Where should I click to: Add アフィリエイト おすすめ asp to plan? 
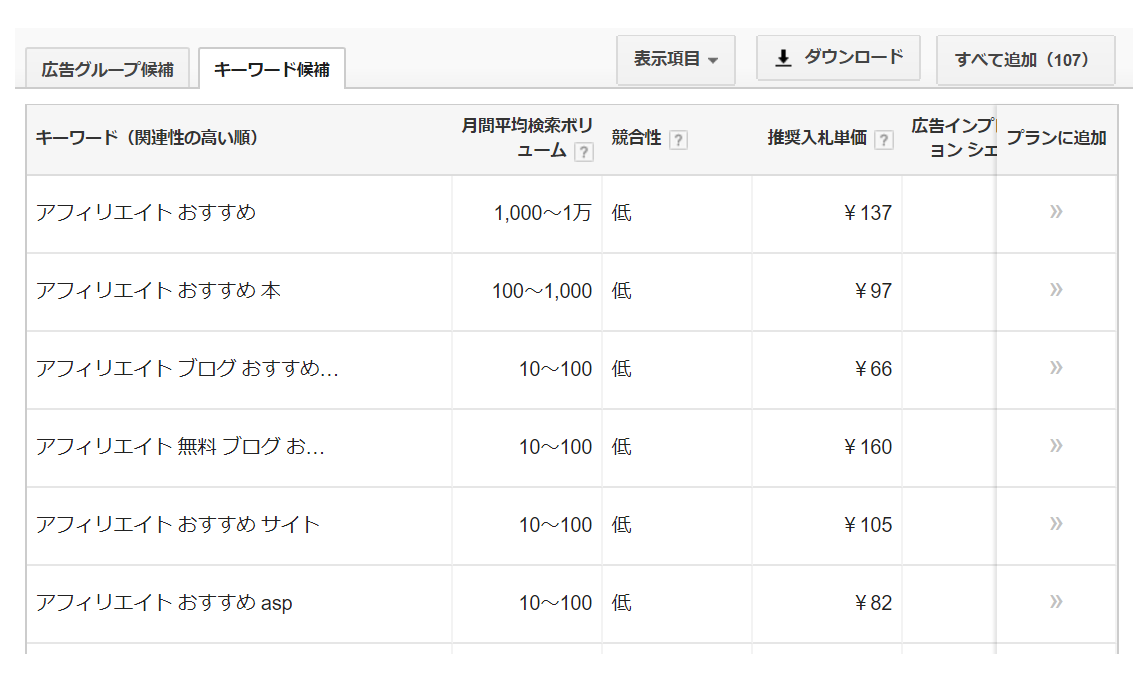tap(1056, 602)
